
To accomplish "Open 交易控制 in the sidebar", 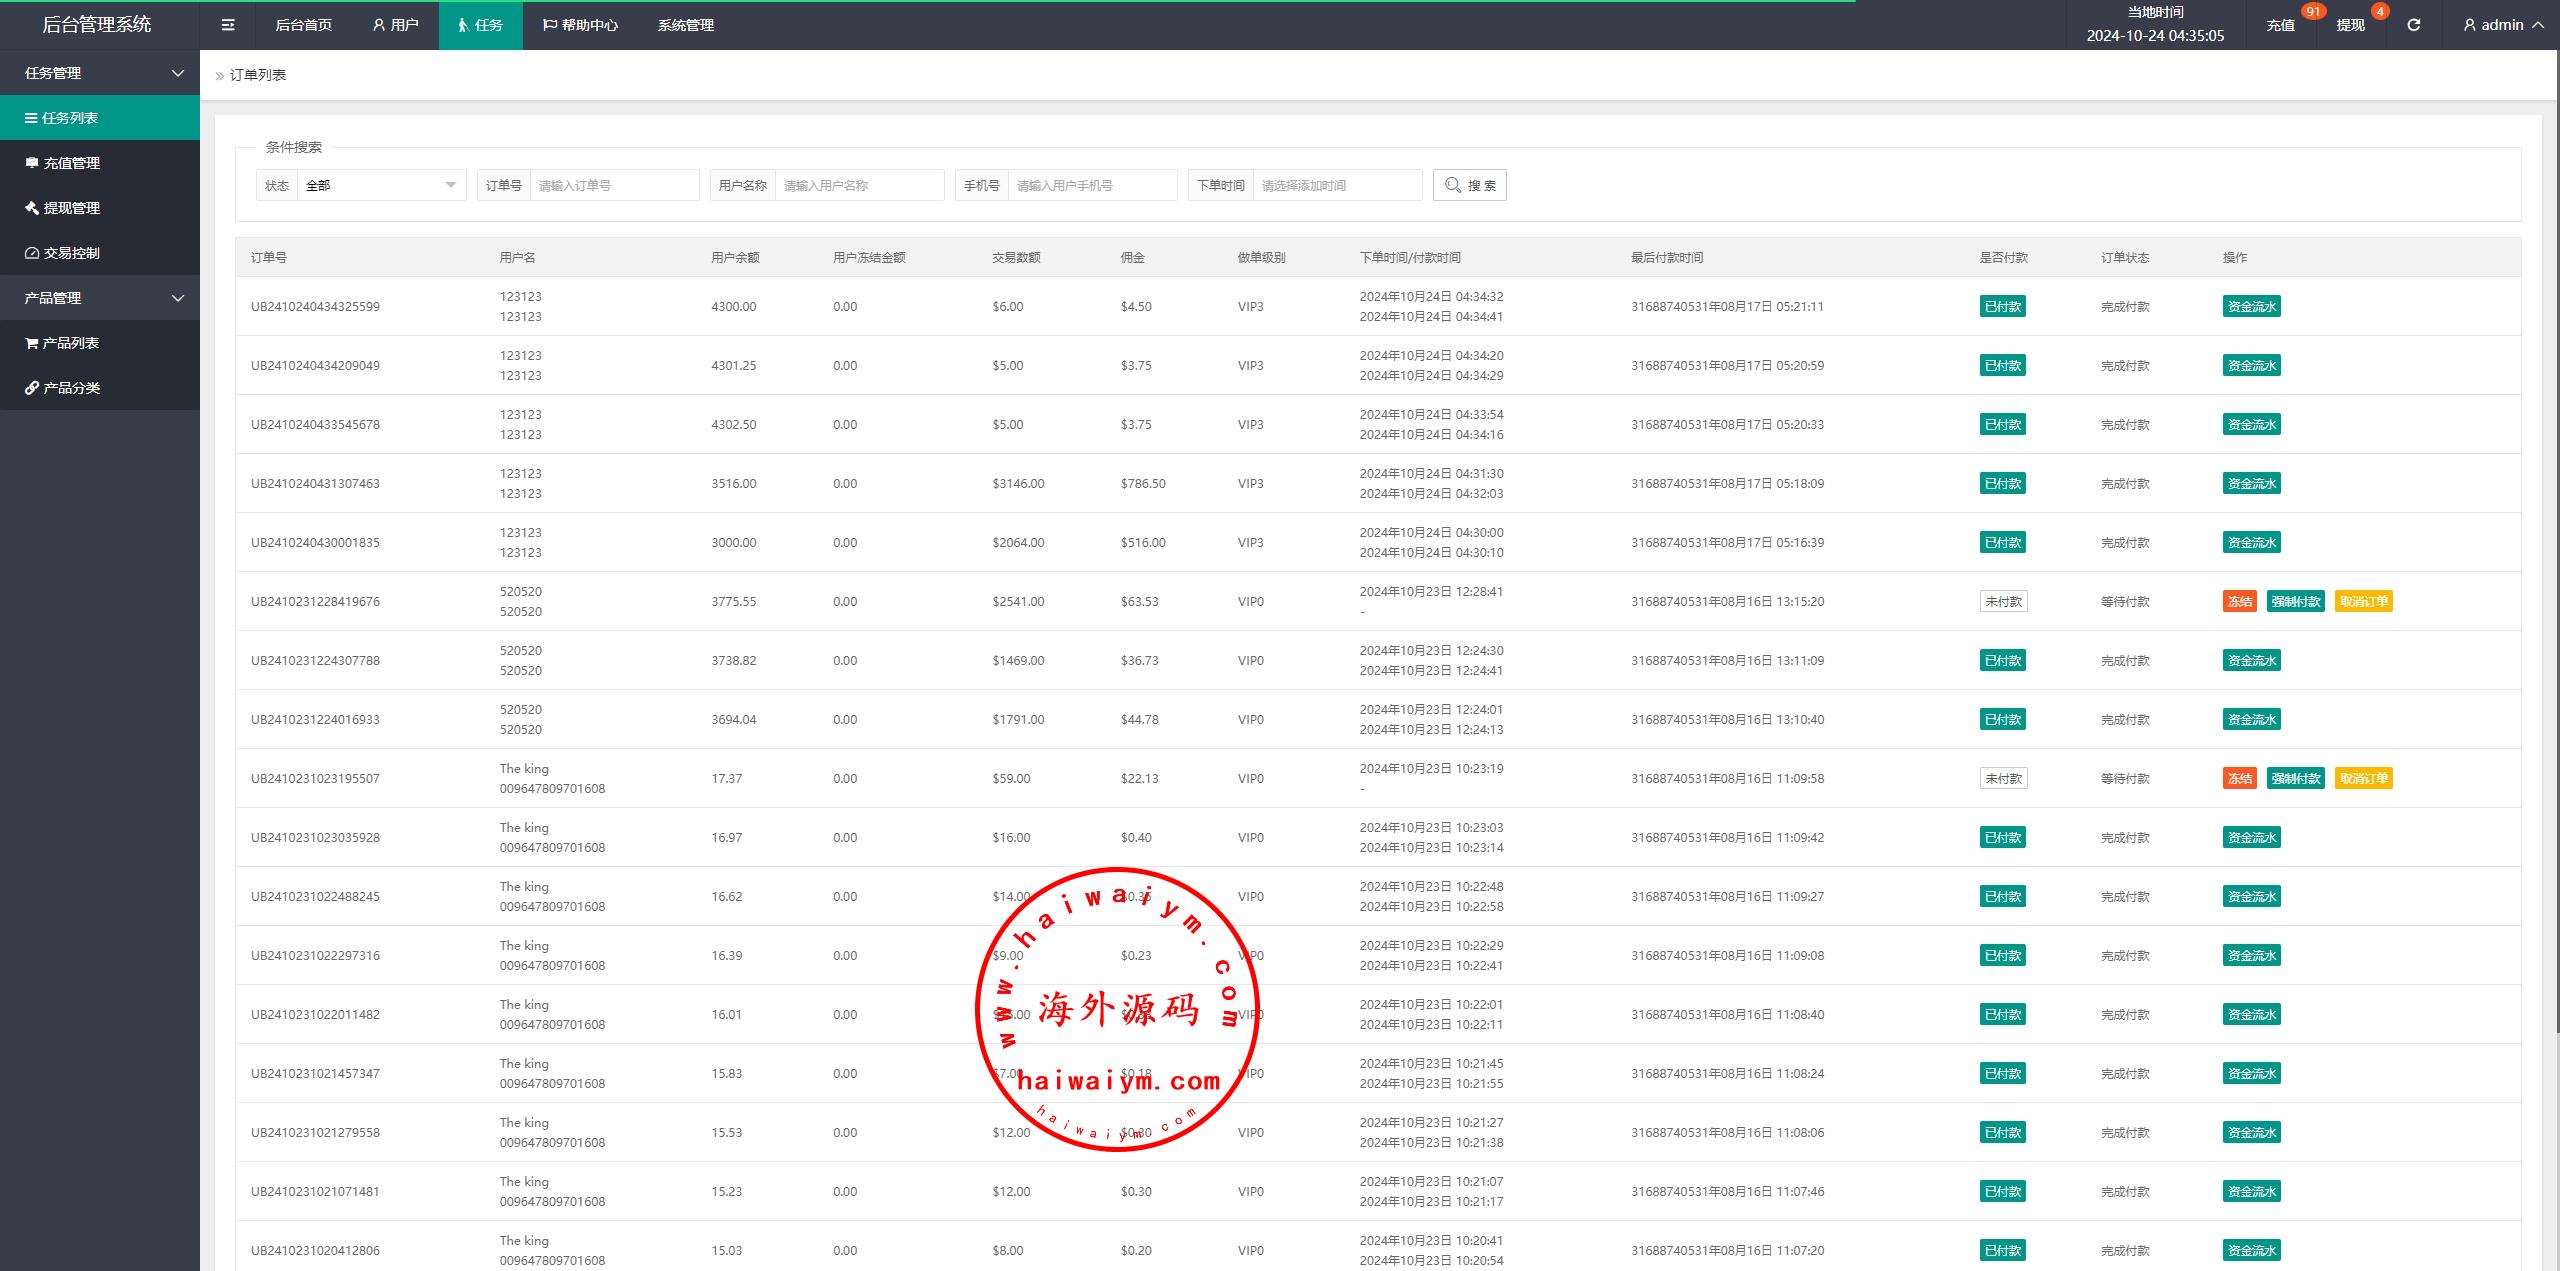I will [71, 253].
